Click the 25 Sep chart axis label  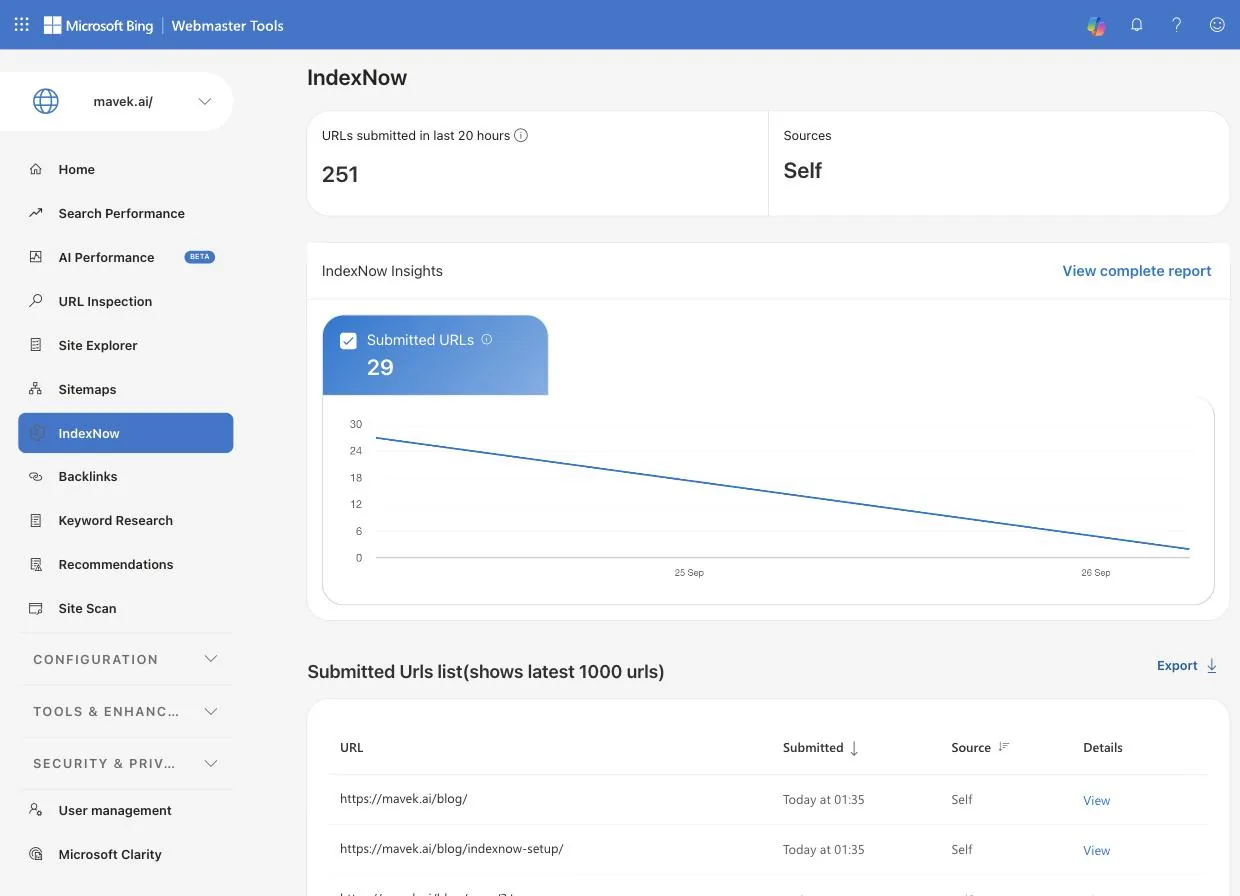(689, 573)
